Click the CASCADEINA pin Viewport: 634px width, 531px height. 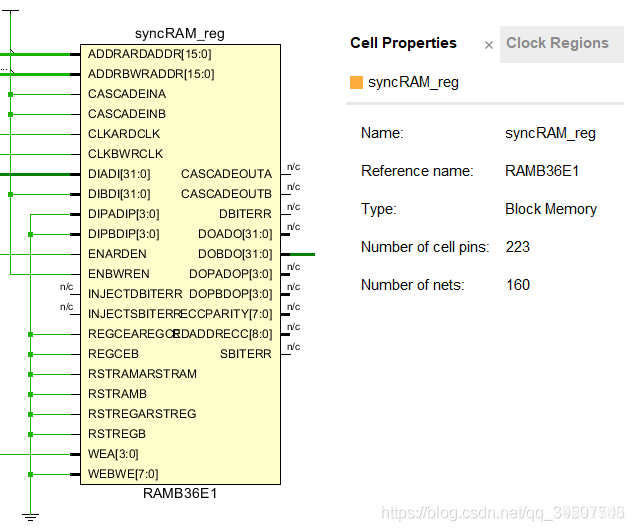click(x=127, y=94)
